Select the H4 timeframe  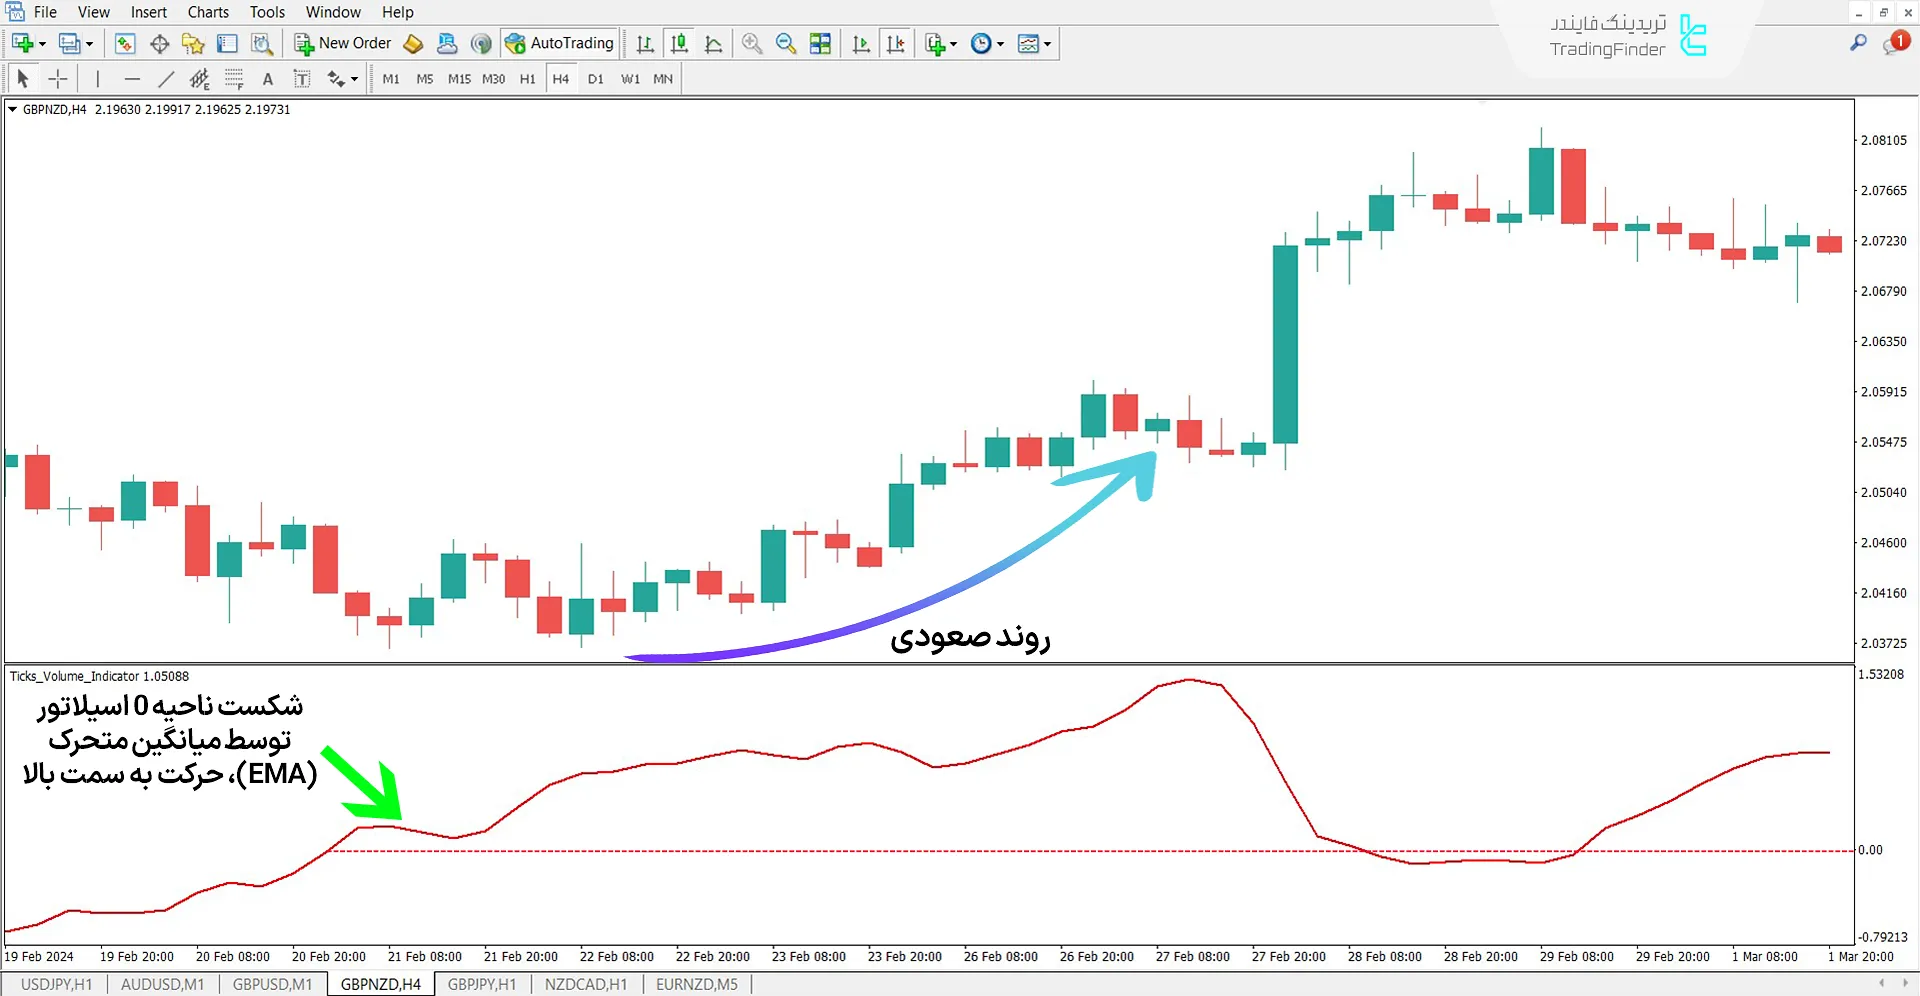coord(561,78)
